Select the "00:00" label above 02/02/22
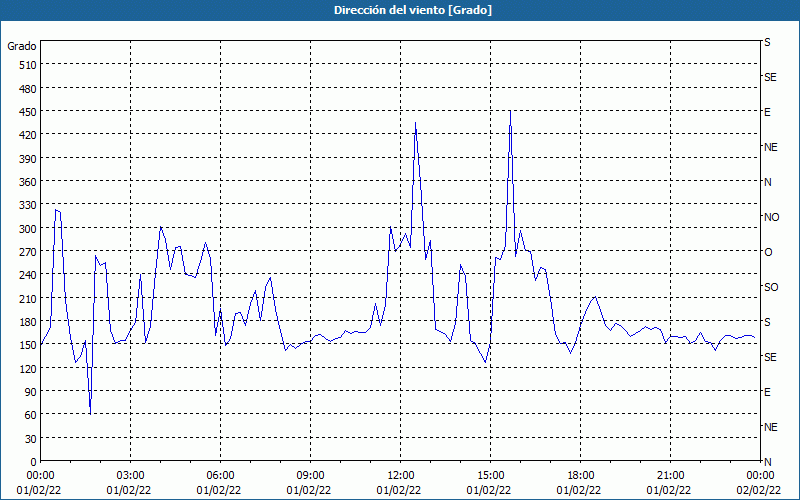The width and height of the screenshot is (800, 500). click(x=760, y=476)
